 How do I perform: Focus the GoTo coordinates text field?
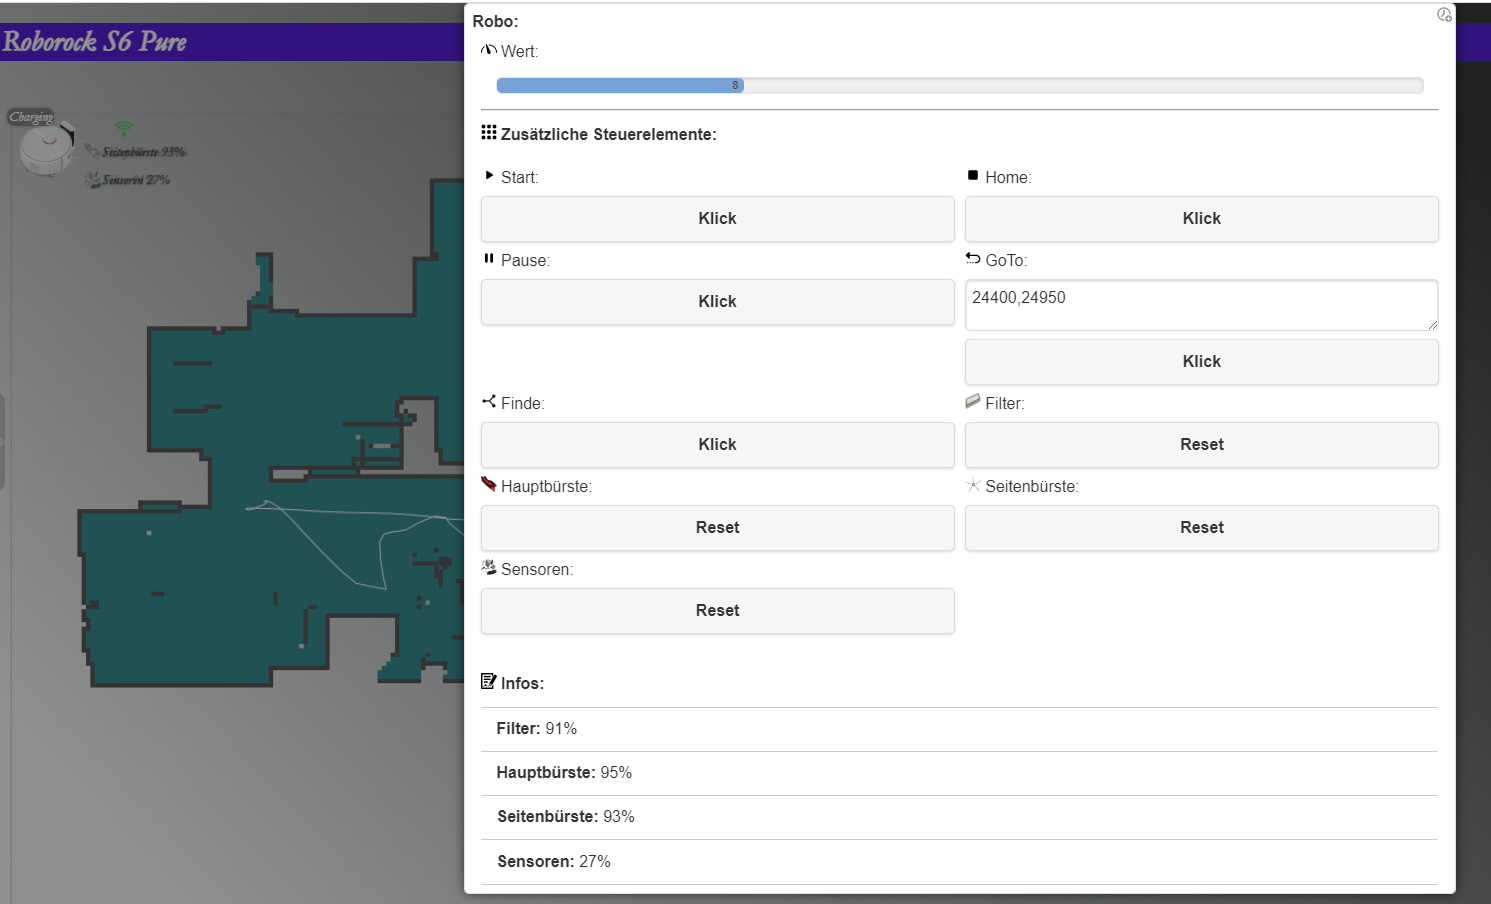coord(1200,304)
